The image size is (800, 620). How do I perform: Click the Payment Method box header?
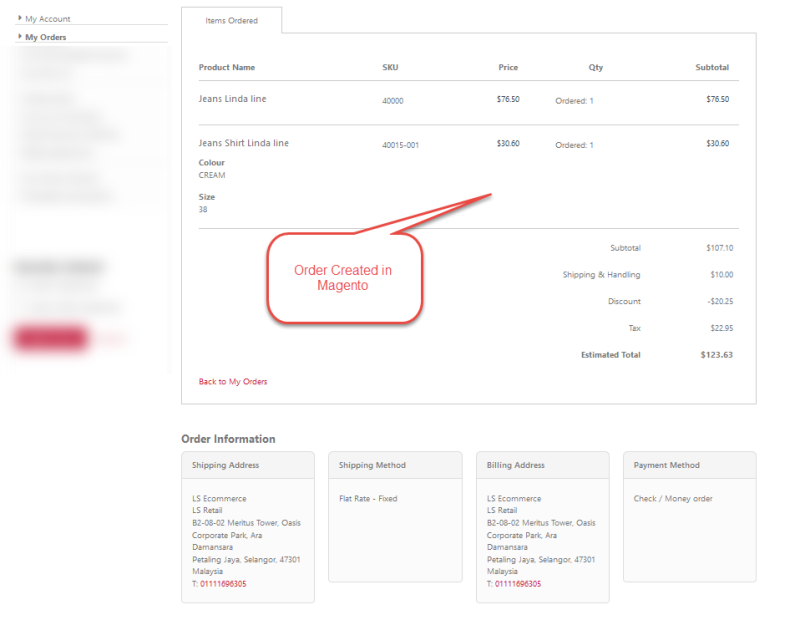click(x=690, y=465)
